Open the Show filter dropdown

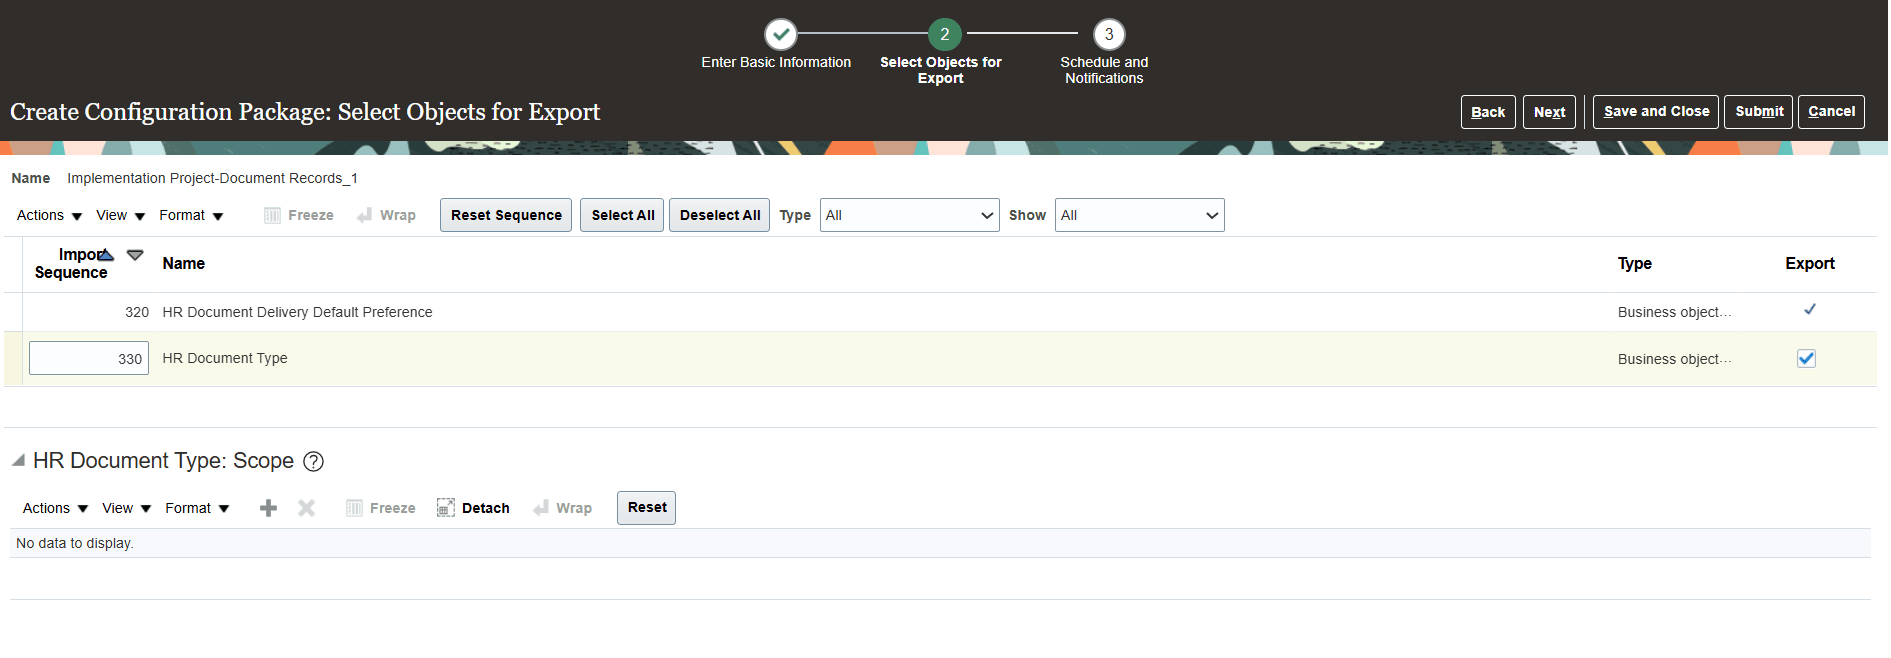1139,215
